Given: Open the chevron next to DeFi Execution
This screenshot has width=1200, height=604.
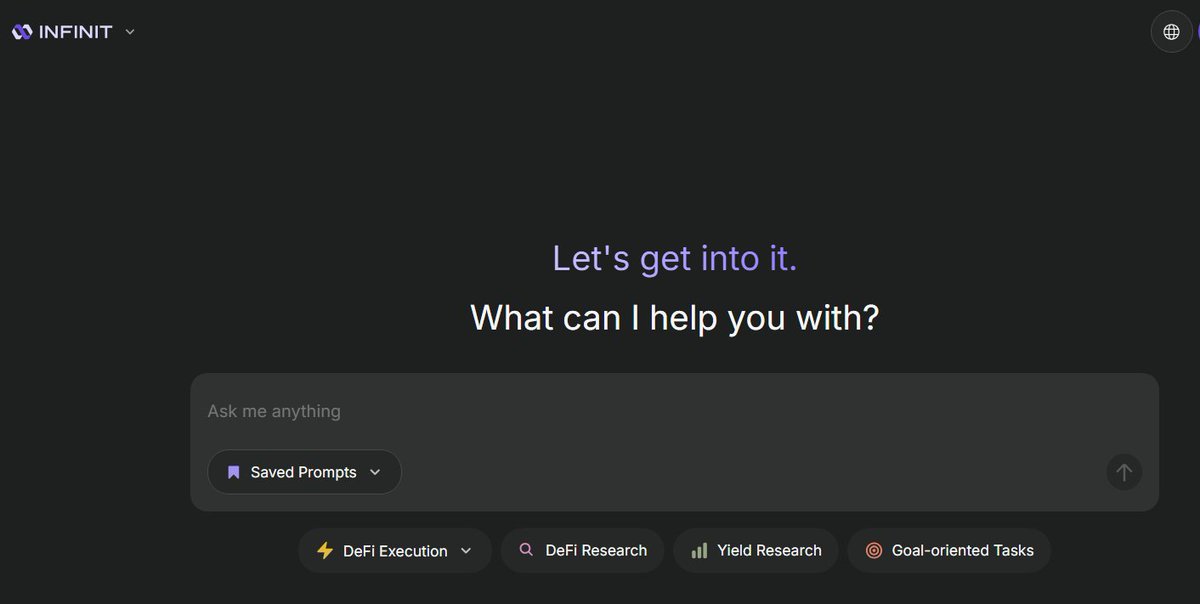Looking at the screenshot, I should pyautogui.click(x=465, y=550).
